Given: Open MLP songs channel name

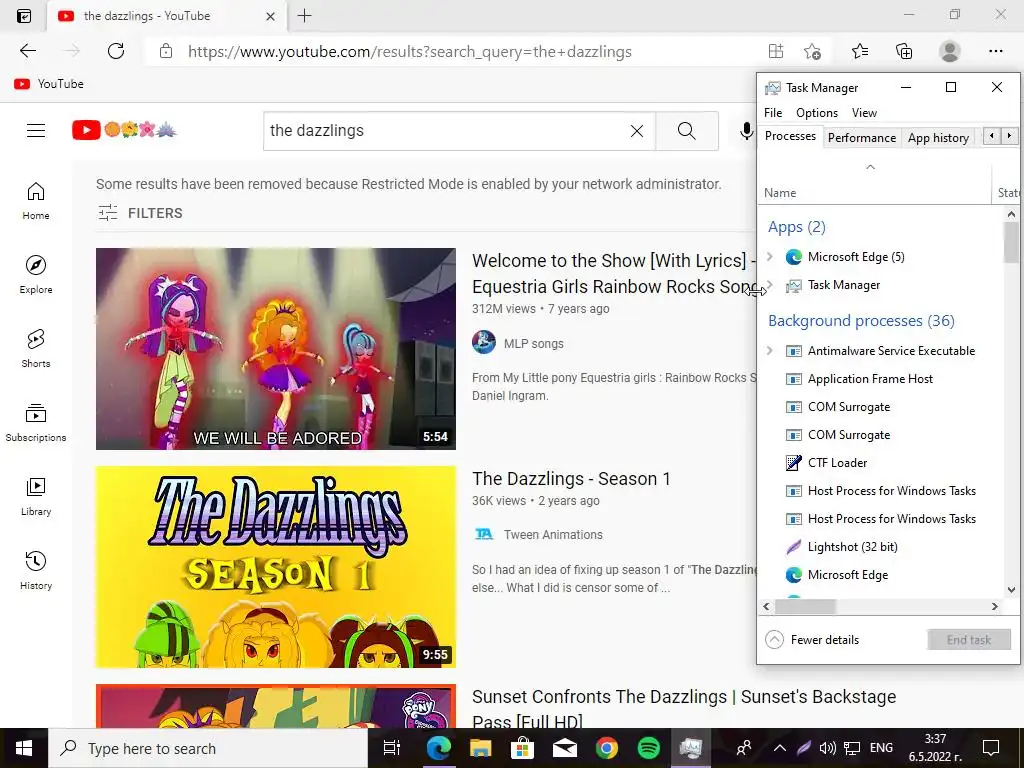Looking at the screenshot, I should [x=534, y=344].
